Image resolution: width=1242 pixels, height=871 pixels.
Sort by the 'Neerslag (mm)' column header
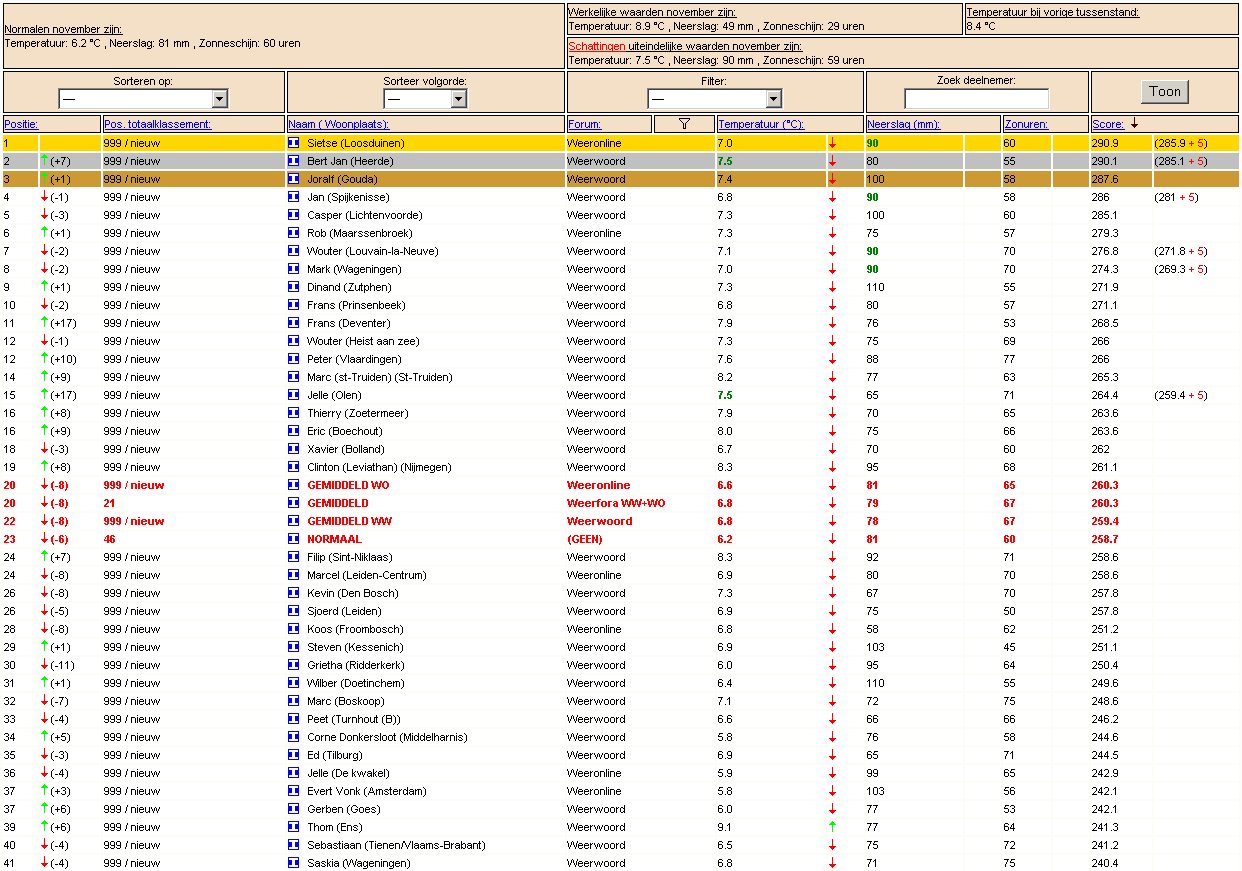click(x=904, y=124)
